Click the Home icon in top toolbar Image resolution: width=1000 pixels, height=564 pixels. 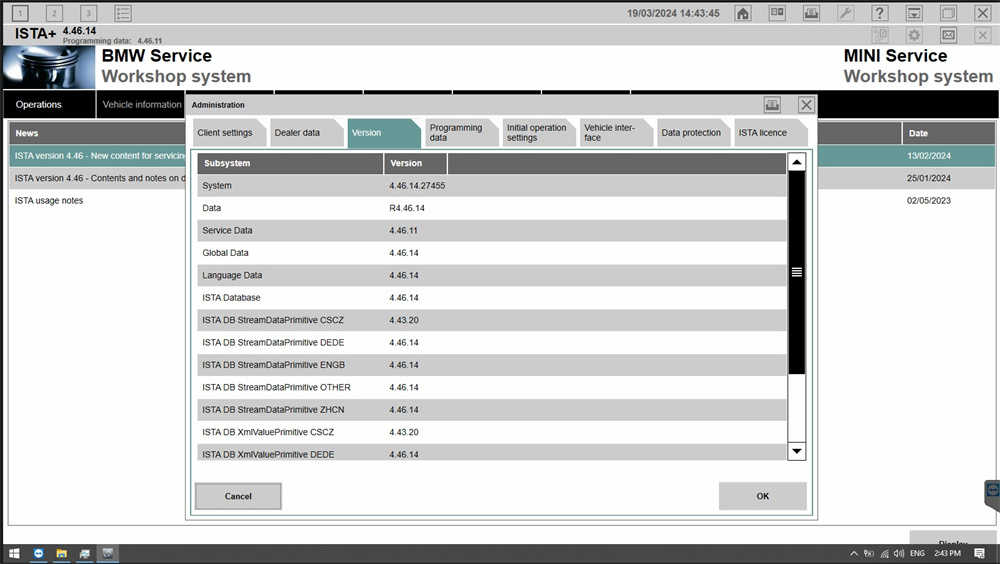(743, 13)
